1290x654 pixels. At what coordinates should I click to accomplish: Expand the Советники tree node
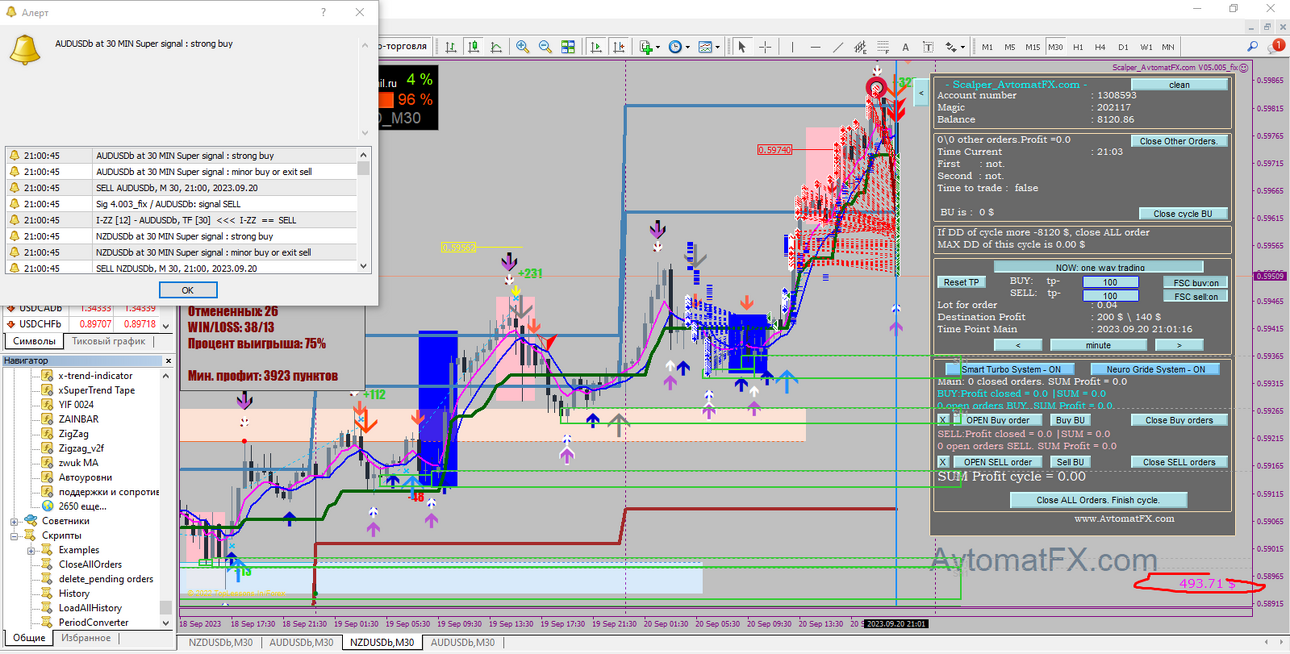point(15,521)
